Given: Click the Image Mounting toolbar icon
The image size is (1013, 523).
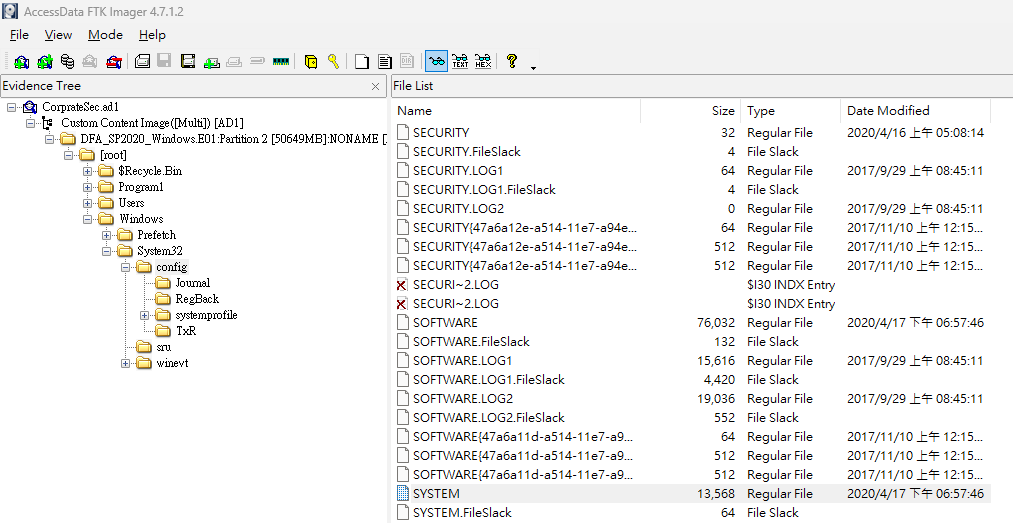Looking at the screenshot, I should (x=67, y=61).
